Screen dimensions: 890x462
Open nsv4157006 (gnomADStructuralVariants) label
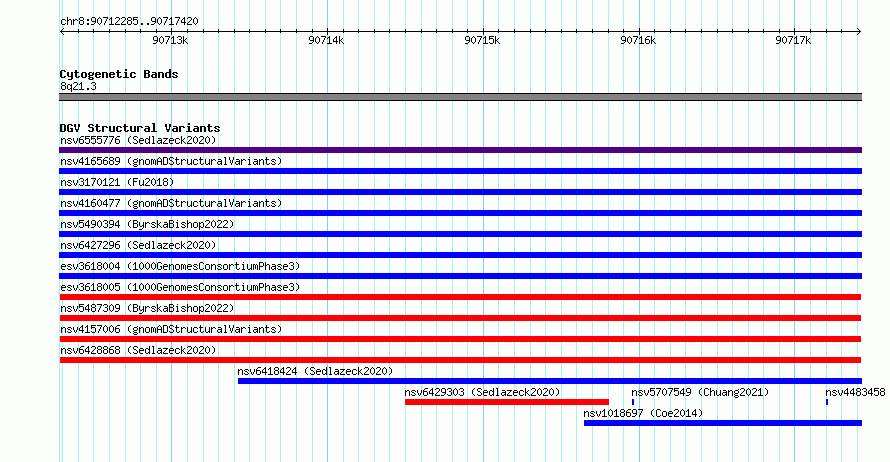(x=171, y=329)
